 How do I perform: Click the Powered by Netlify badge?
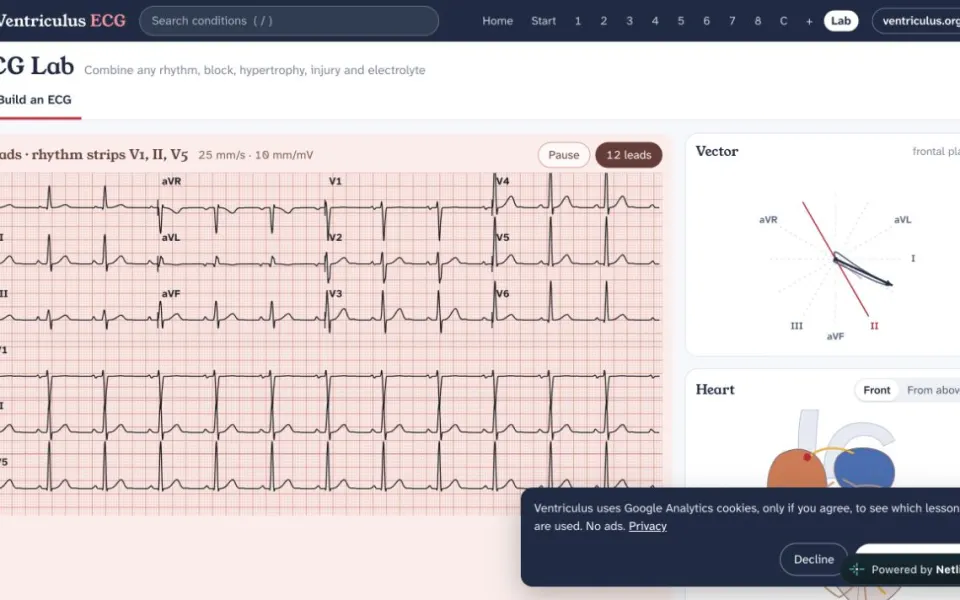pyautogui.click(x=903, y=569)
